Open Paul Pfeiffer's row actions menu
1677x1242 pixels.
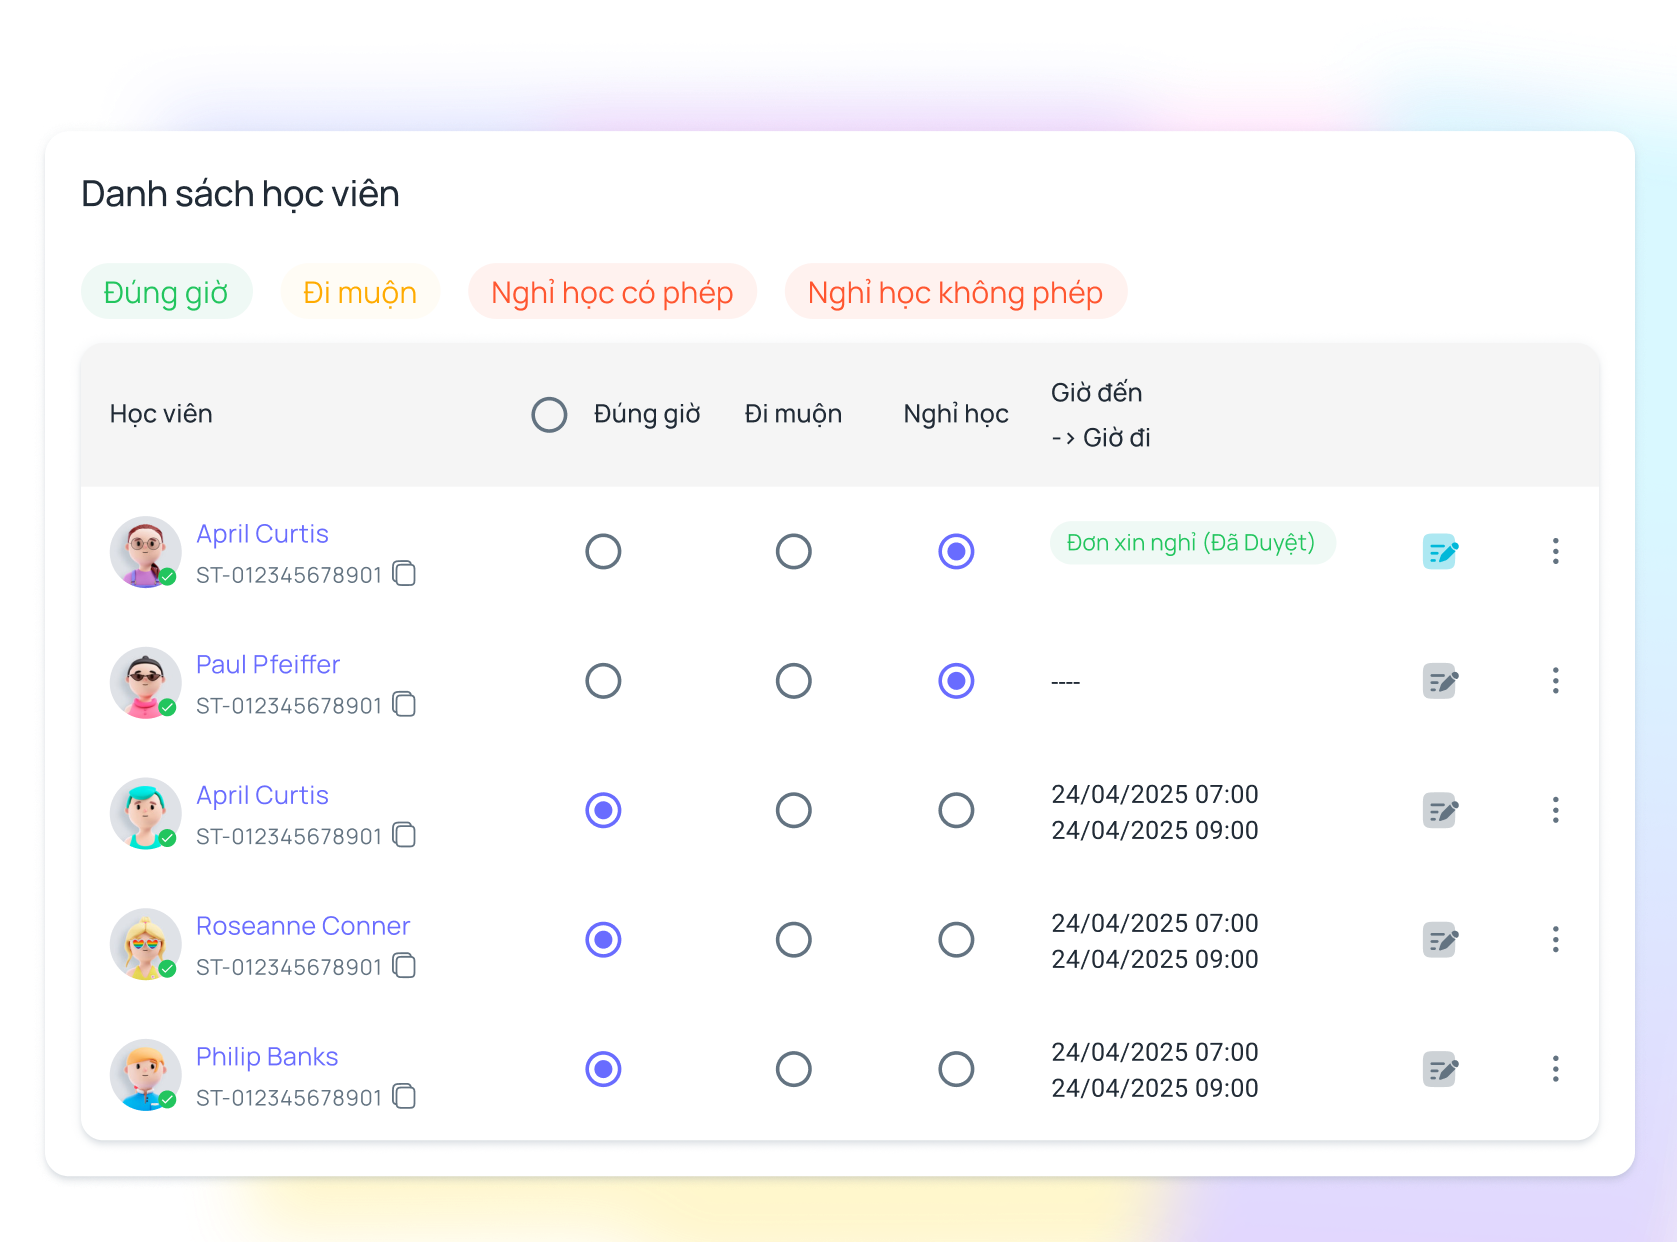(1556, 681)
